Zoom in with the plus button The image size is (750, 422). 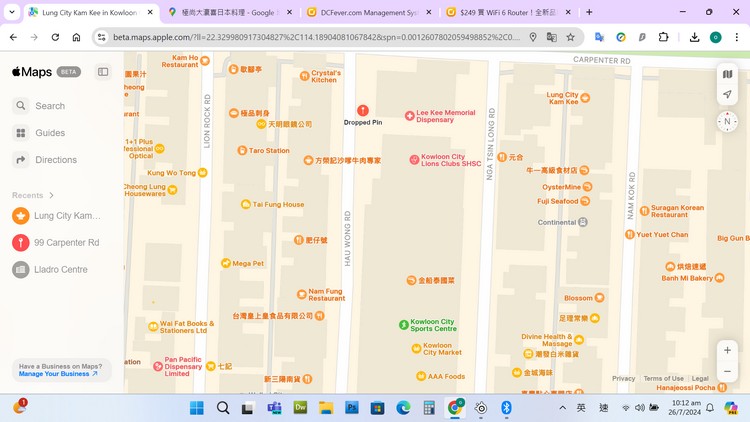click(x=728, y=350)
